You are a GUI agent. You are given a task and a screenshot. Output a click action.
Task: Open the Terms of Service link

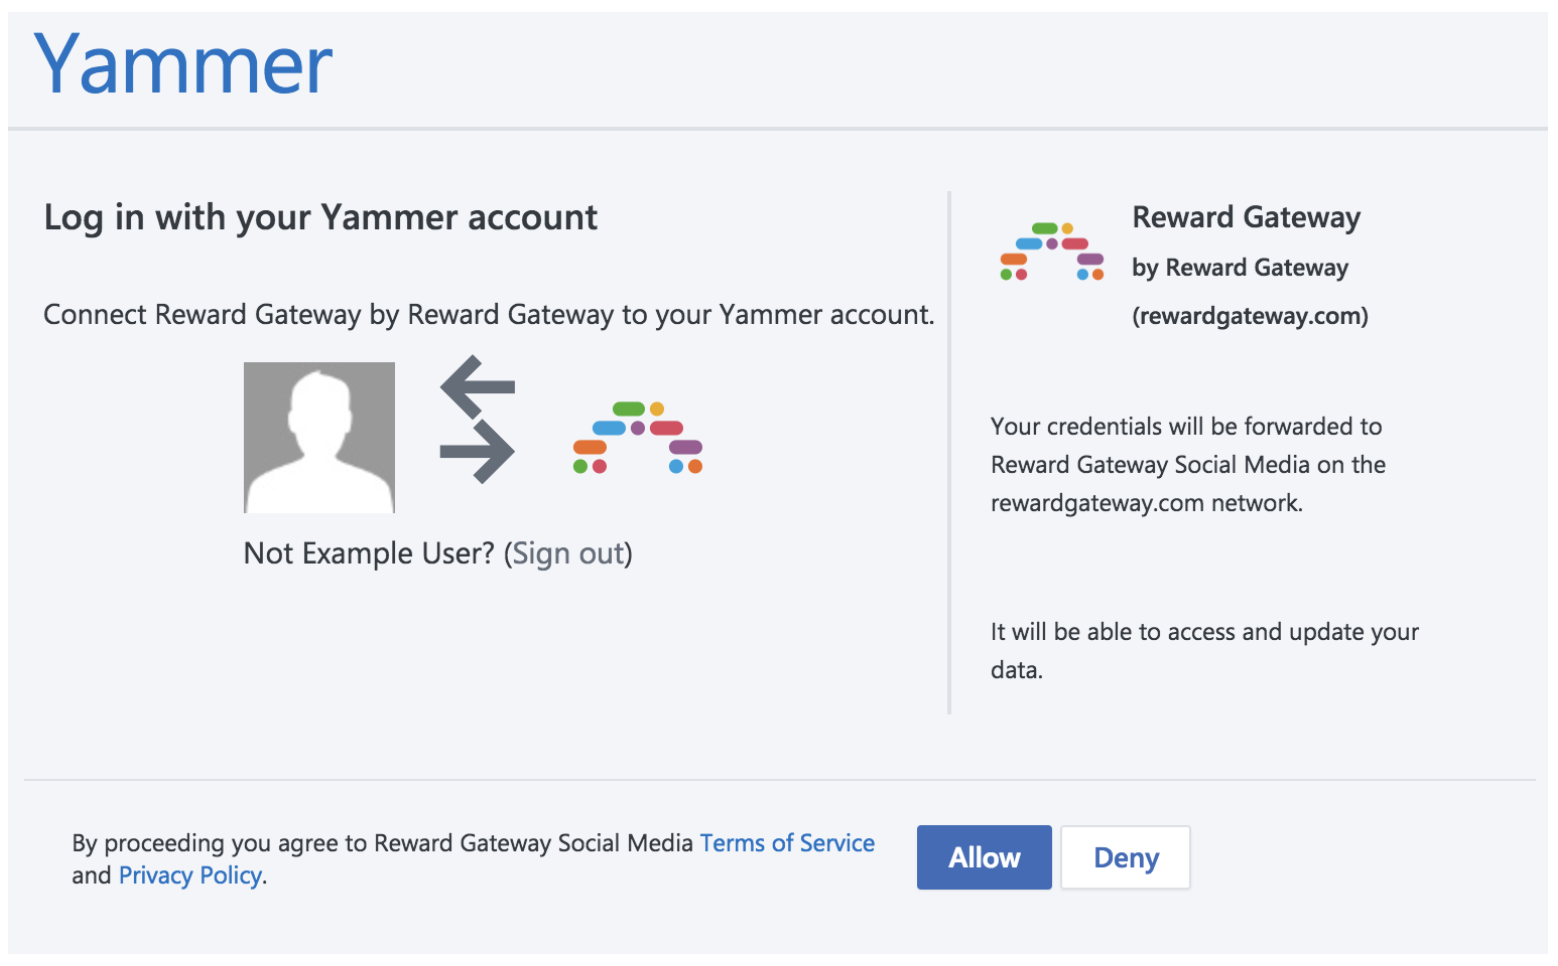[787, 843]
